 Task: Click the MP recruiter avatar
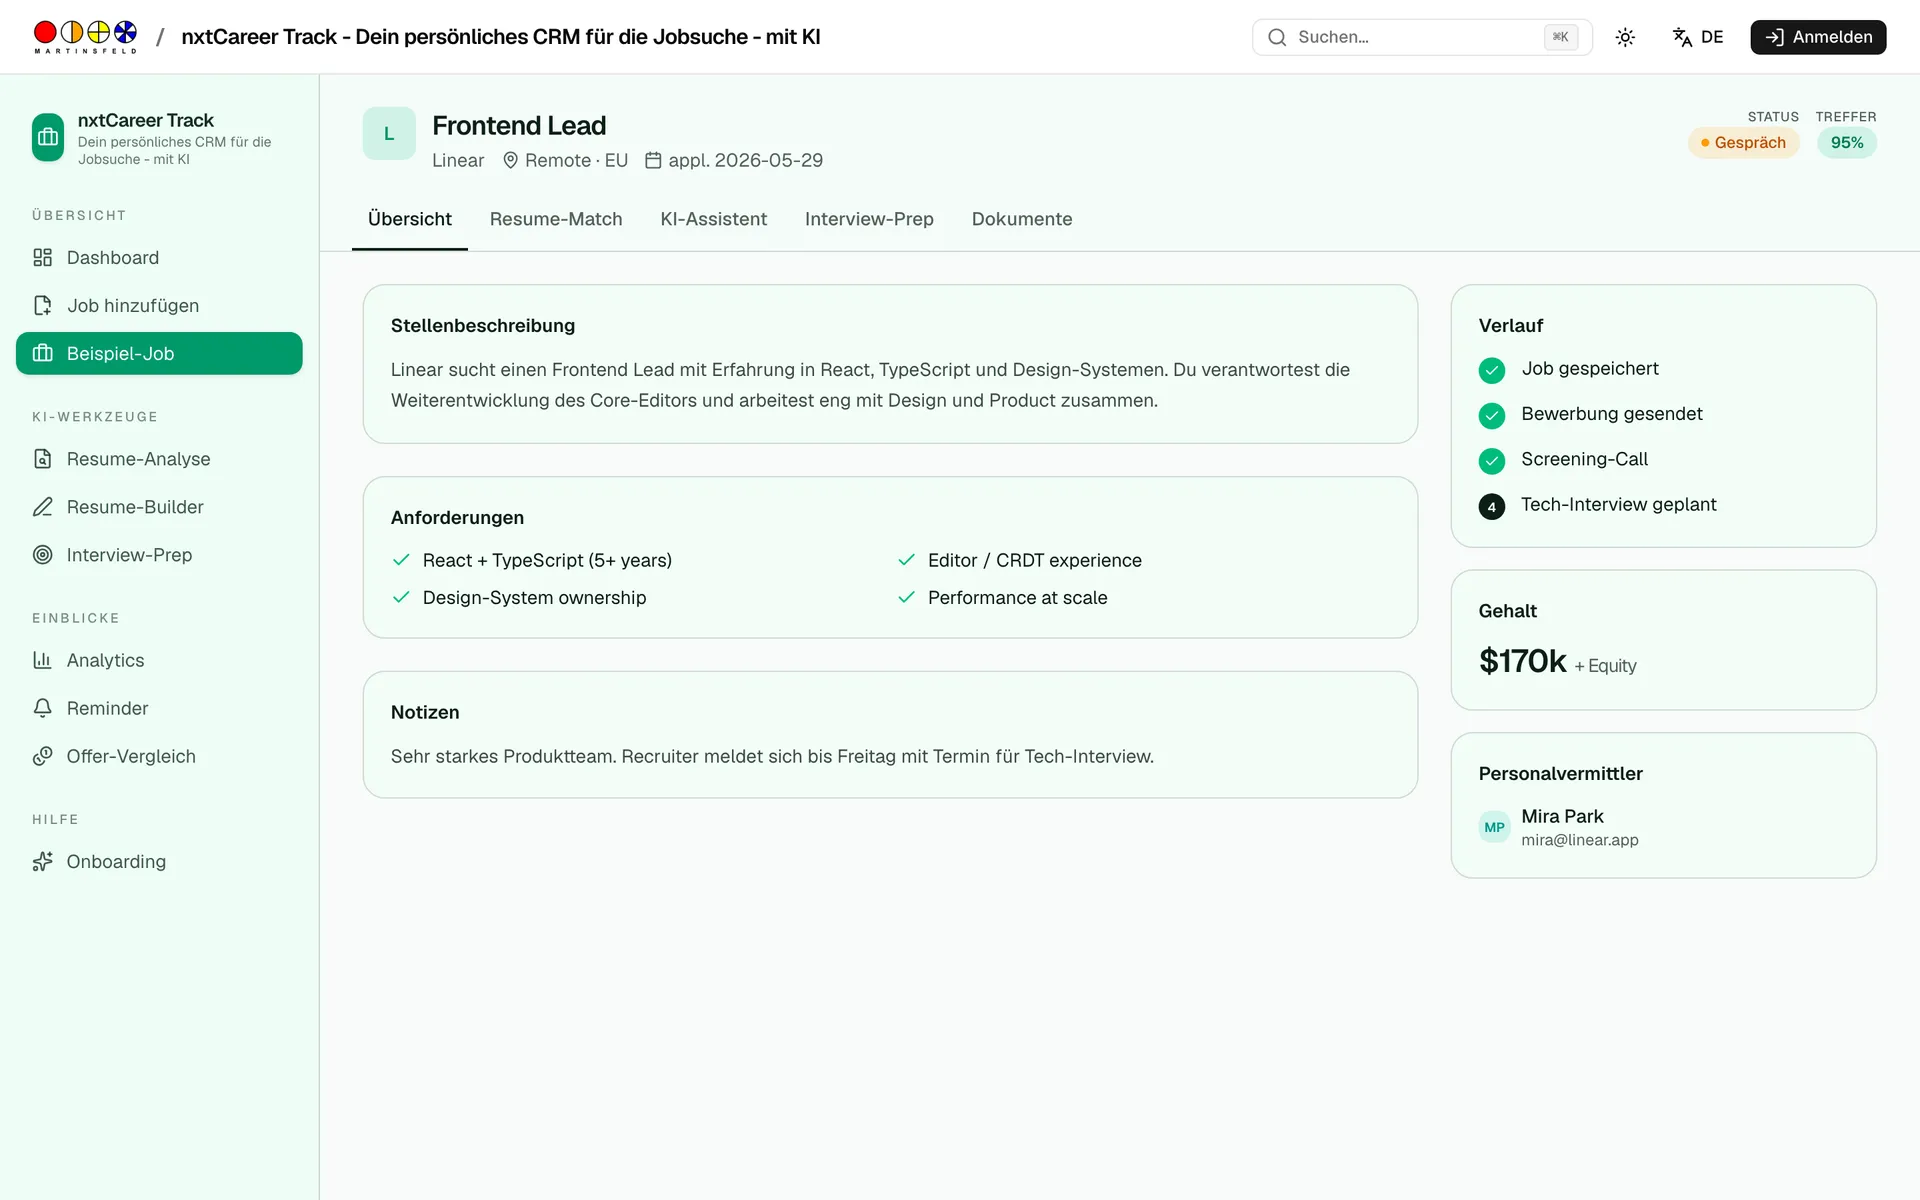click(x=1494, y=827)
